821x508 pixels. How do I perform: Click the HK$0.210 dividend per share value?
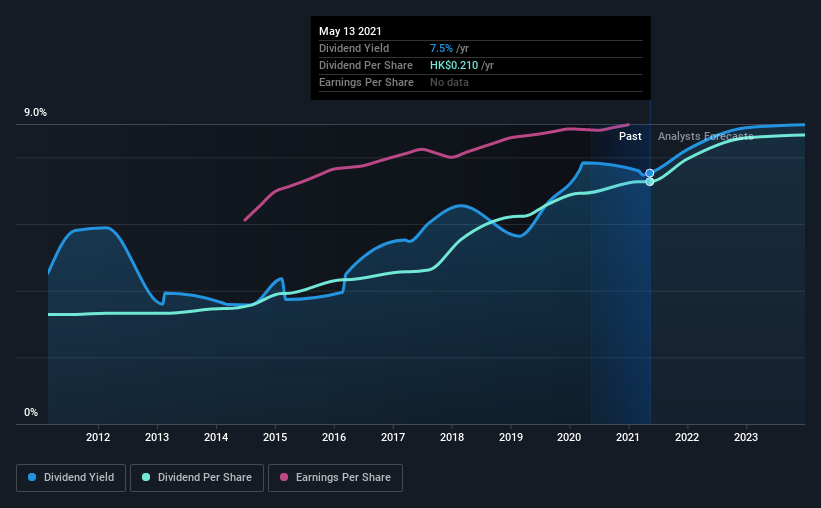(454, 65)
